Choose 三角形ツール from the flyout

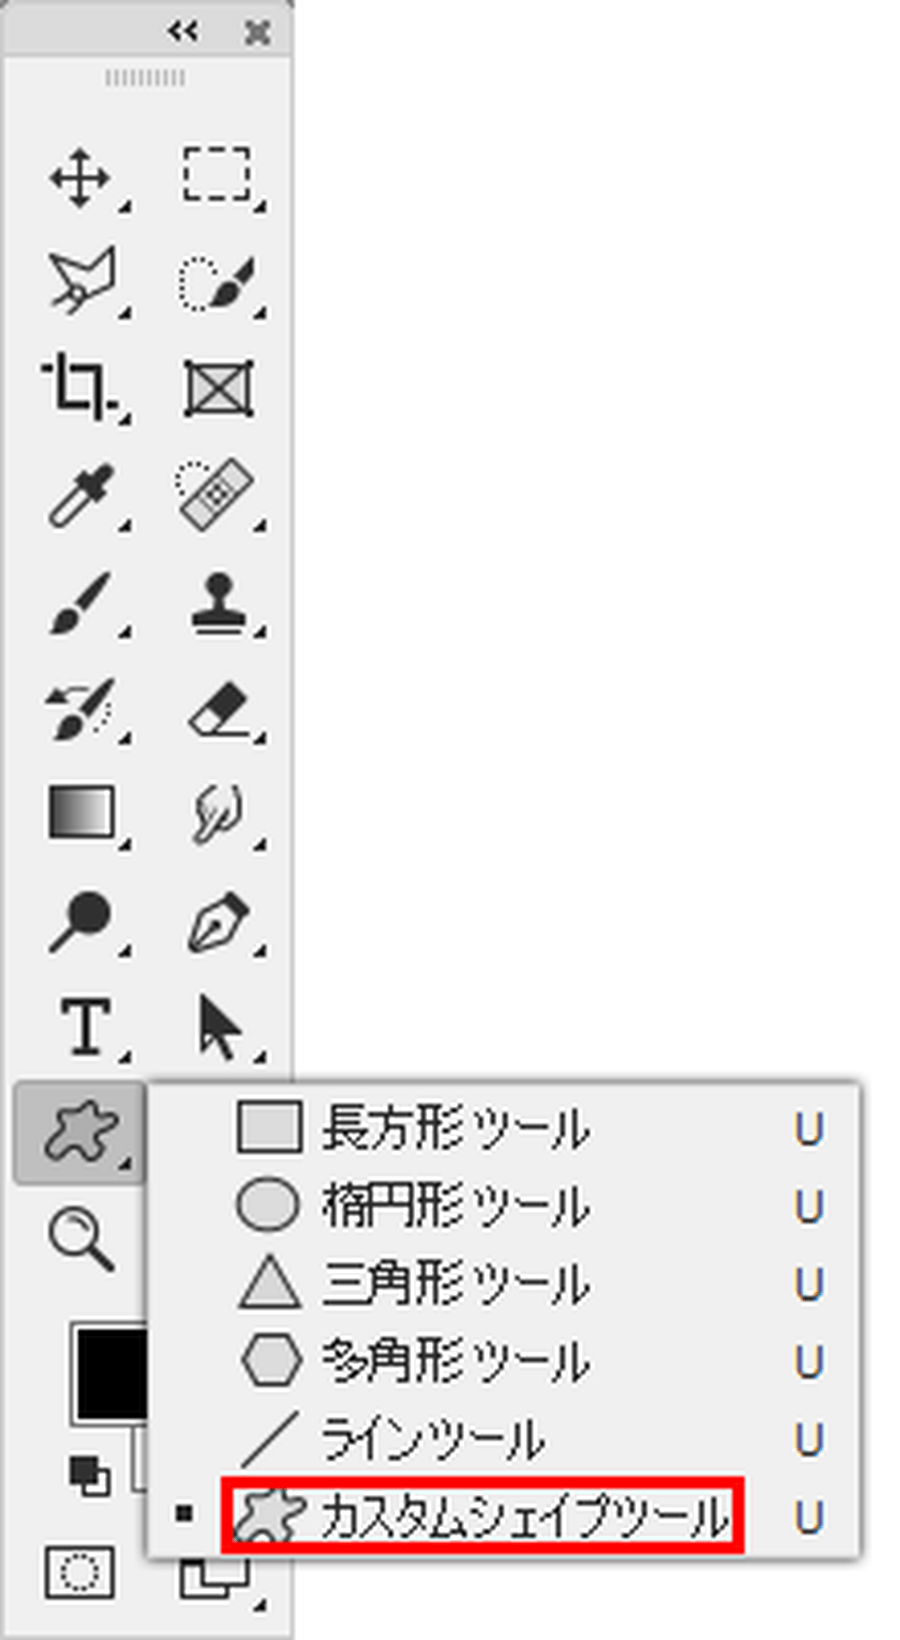point(455,1283)
